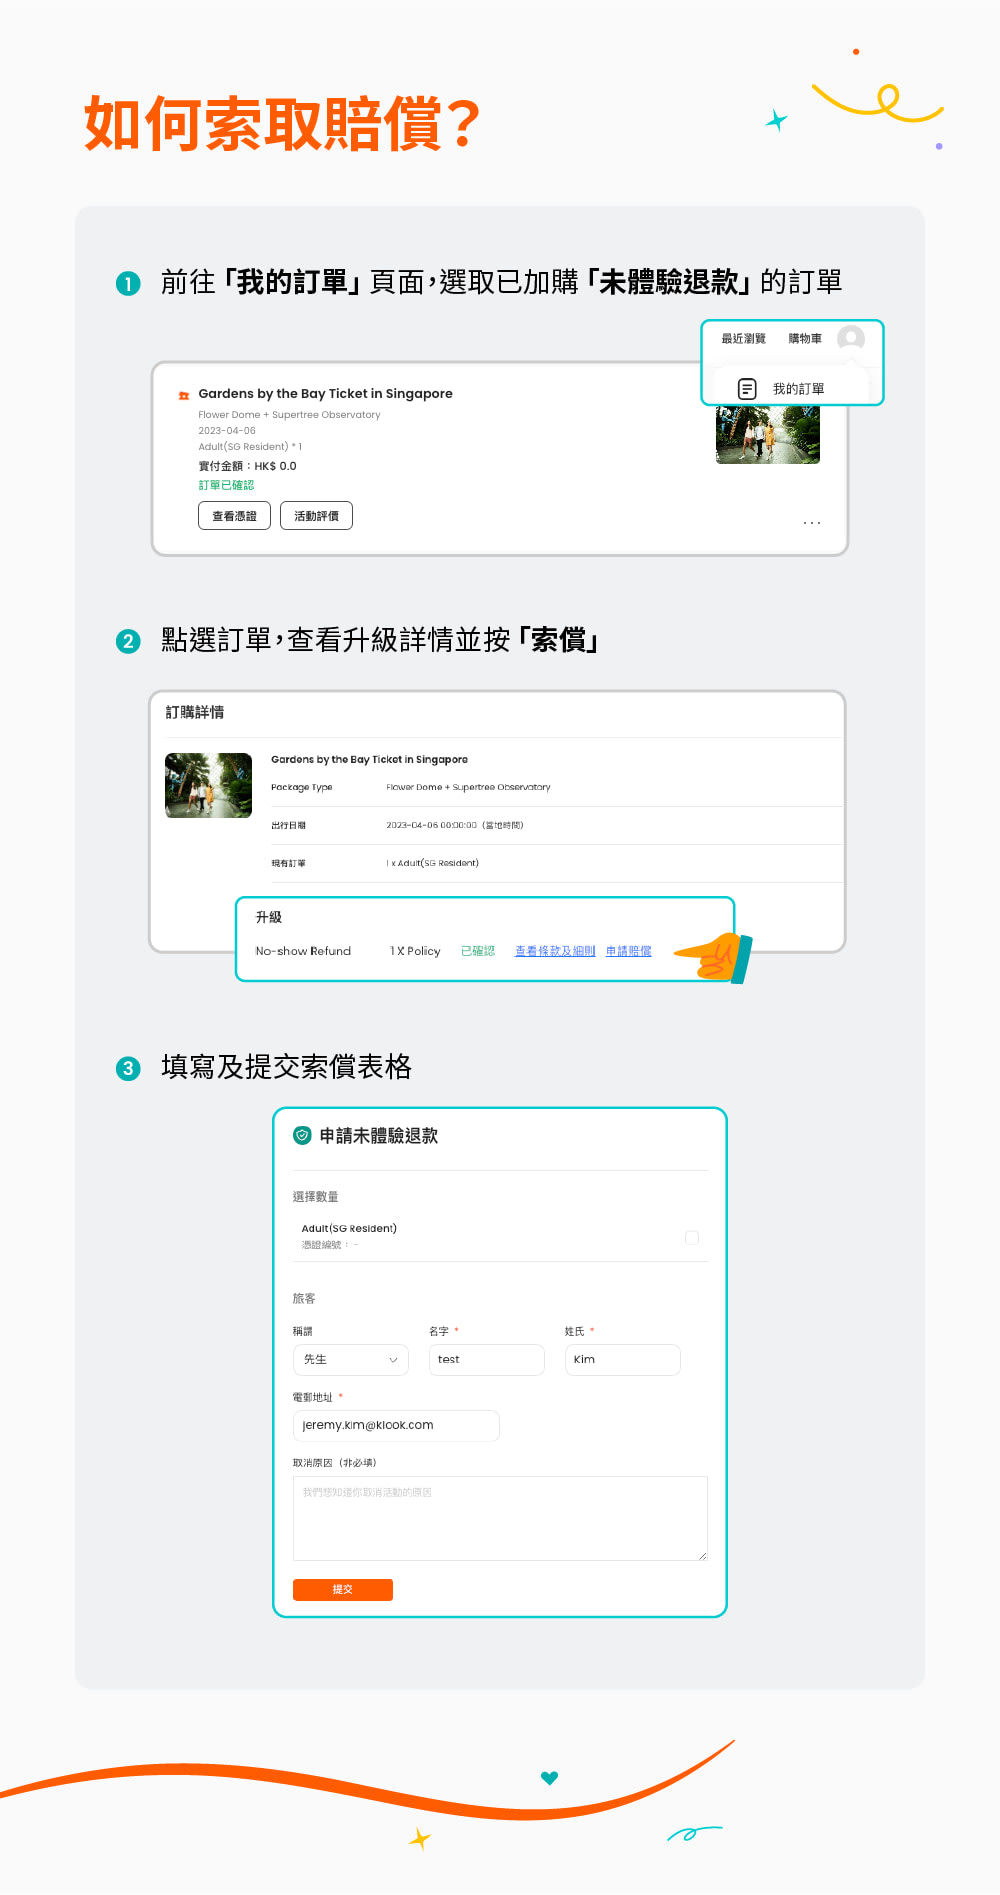Image resolution: width=1000 pixels, height=1895 pixels.
Task: Tick the Adult(SG Resident) checkbox
Action: (692, 1237)
